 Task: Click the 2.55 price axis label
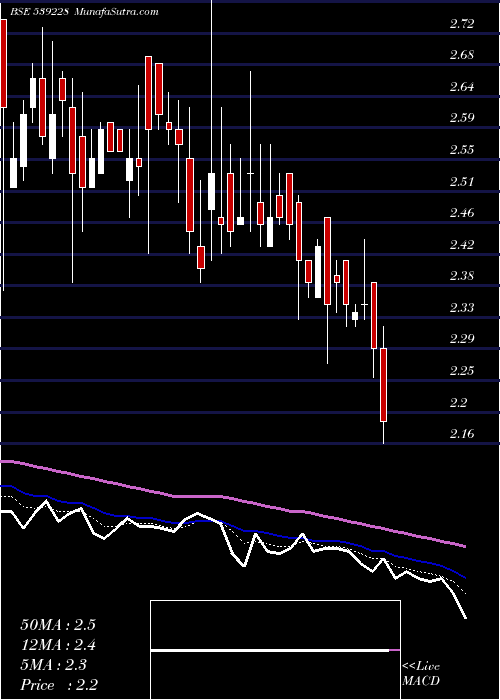click(462, 150)
